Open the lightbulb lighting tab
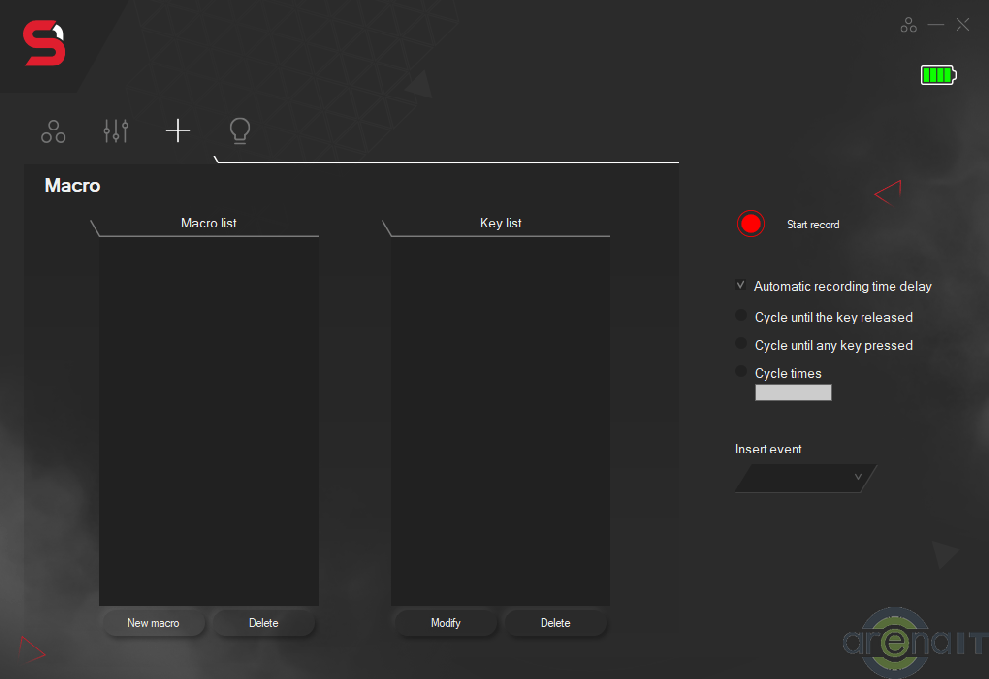989x679 pixels. (x=240, y=131)
